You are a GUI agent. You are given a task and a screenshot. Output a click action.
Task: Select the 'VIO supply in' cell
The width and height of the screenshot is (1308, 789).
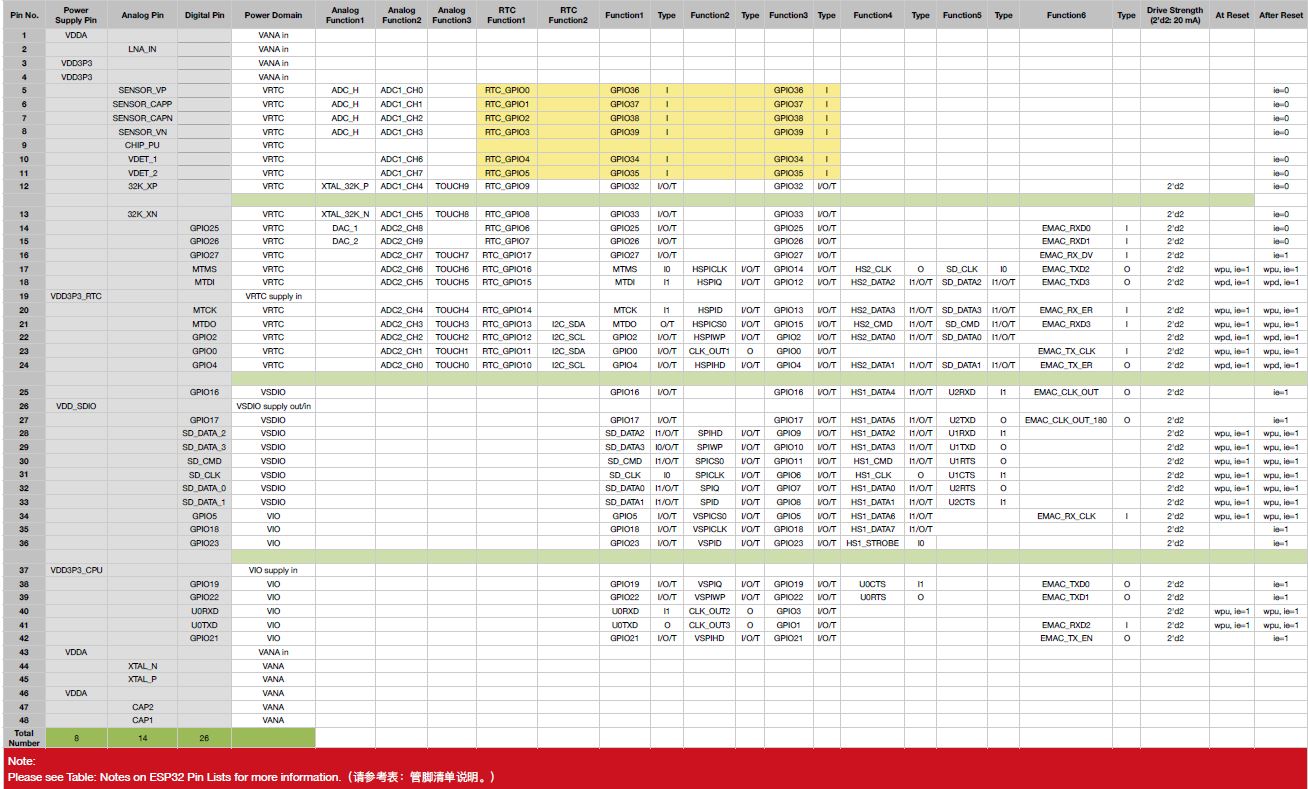tap(273, 570)
